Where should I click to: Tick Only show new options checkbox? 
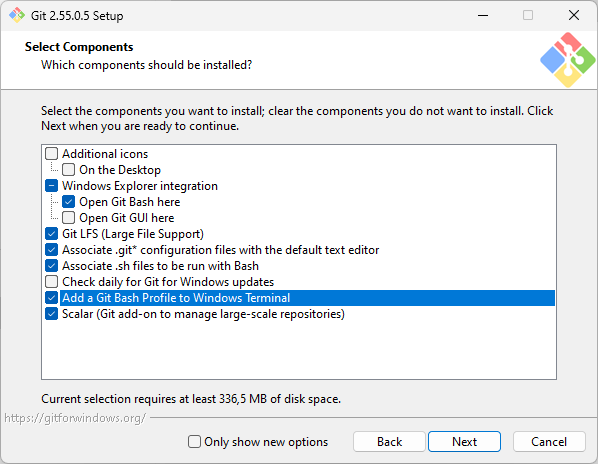pyautogui.click(x=194, y=442)
